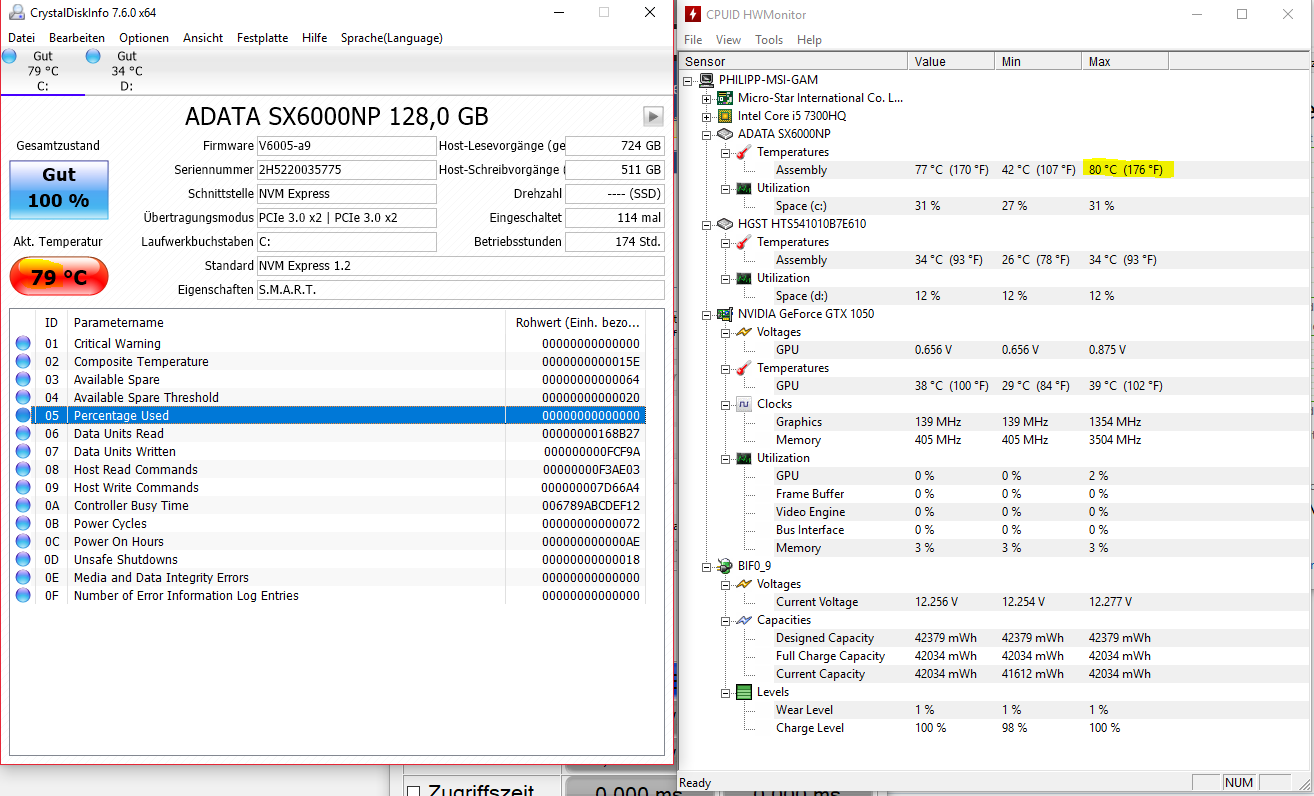This screenshot has width=1314, height=796.
Task: Collapse the ADATA SX6000NP node in HWMonitor
Action: 707,134
